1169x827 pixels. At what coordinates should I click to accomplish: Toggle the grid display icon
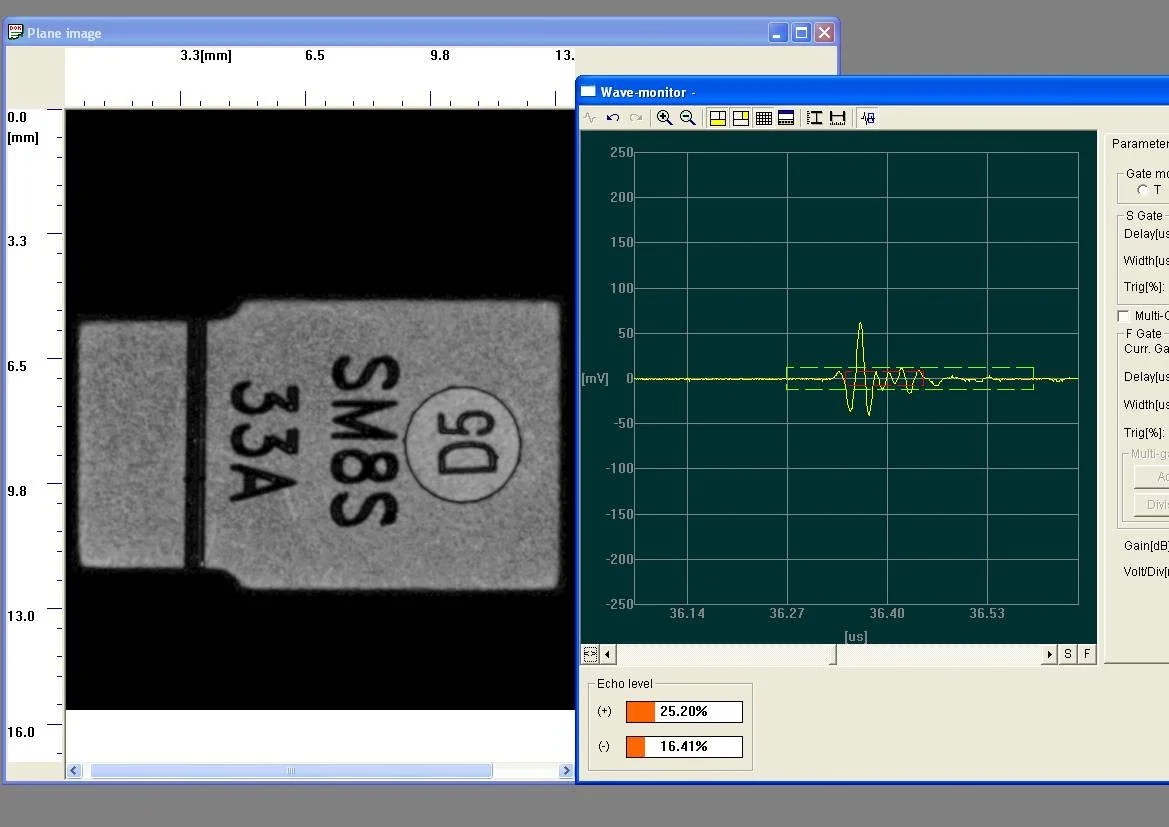pyautogui.click(x=763, y=118)
